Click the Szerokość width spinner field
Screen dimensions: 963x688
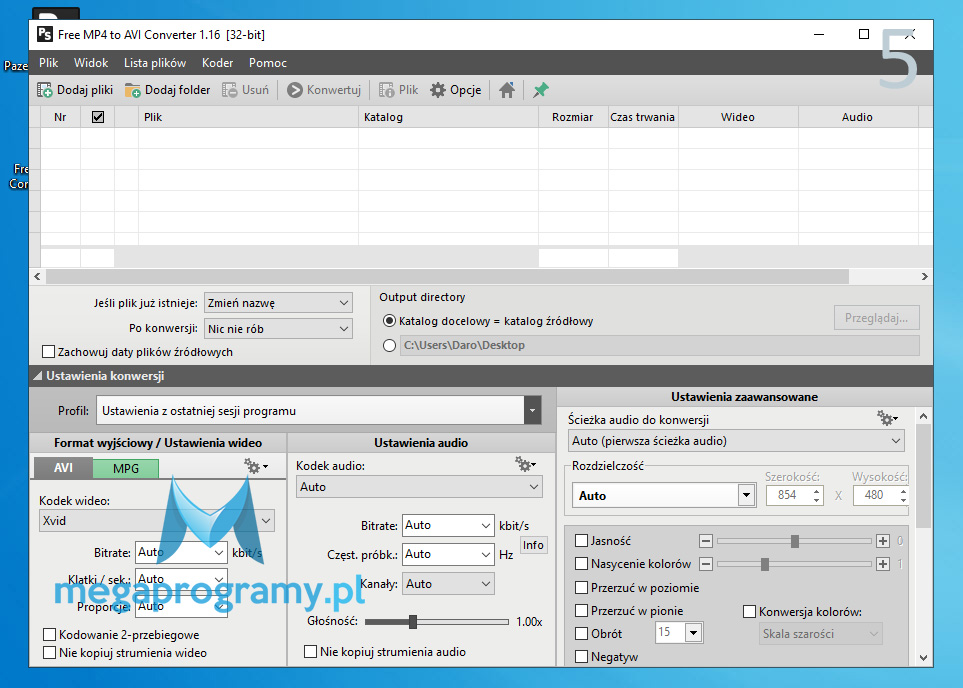(787, 495)
